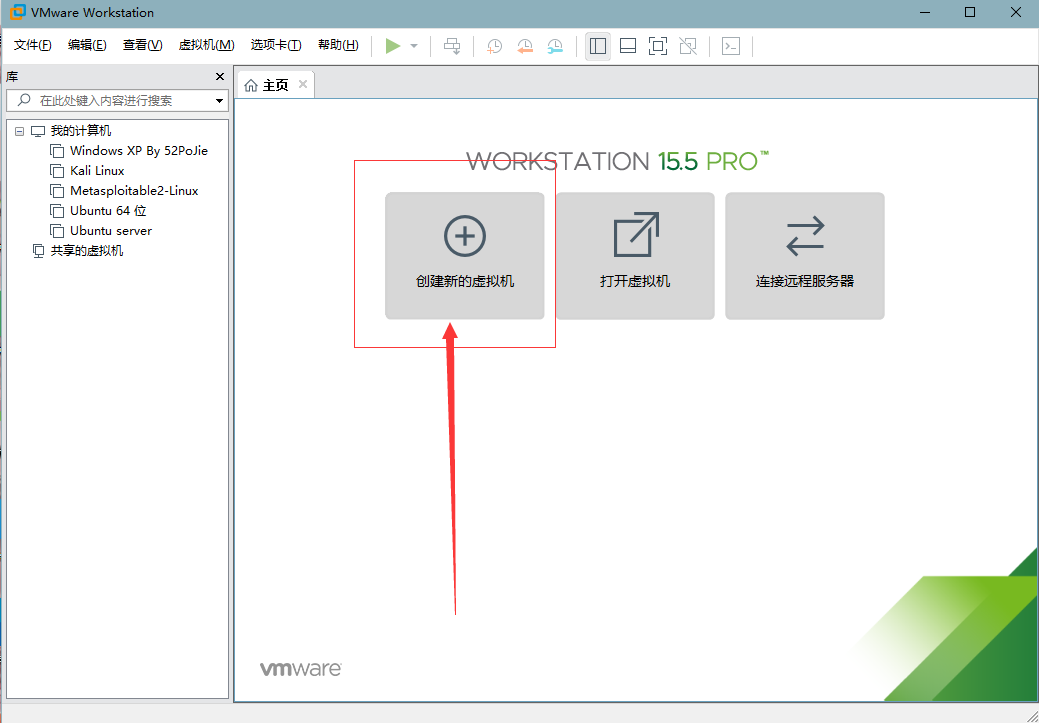
Task: Click the Windows XP By 52PoJie VM icon
Action: click(x=58, y=151)
